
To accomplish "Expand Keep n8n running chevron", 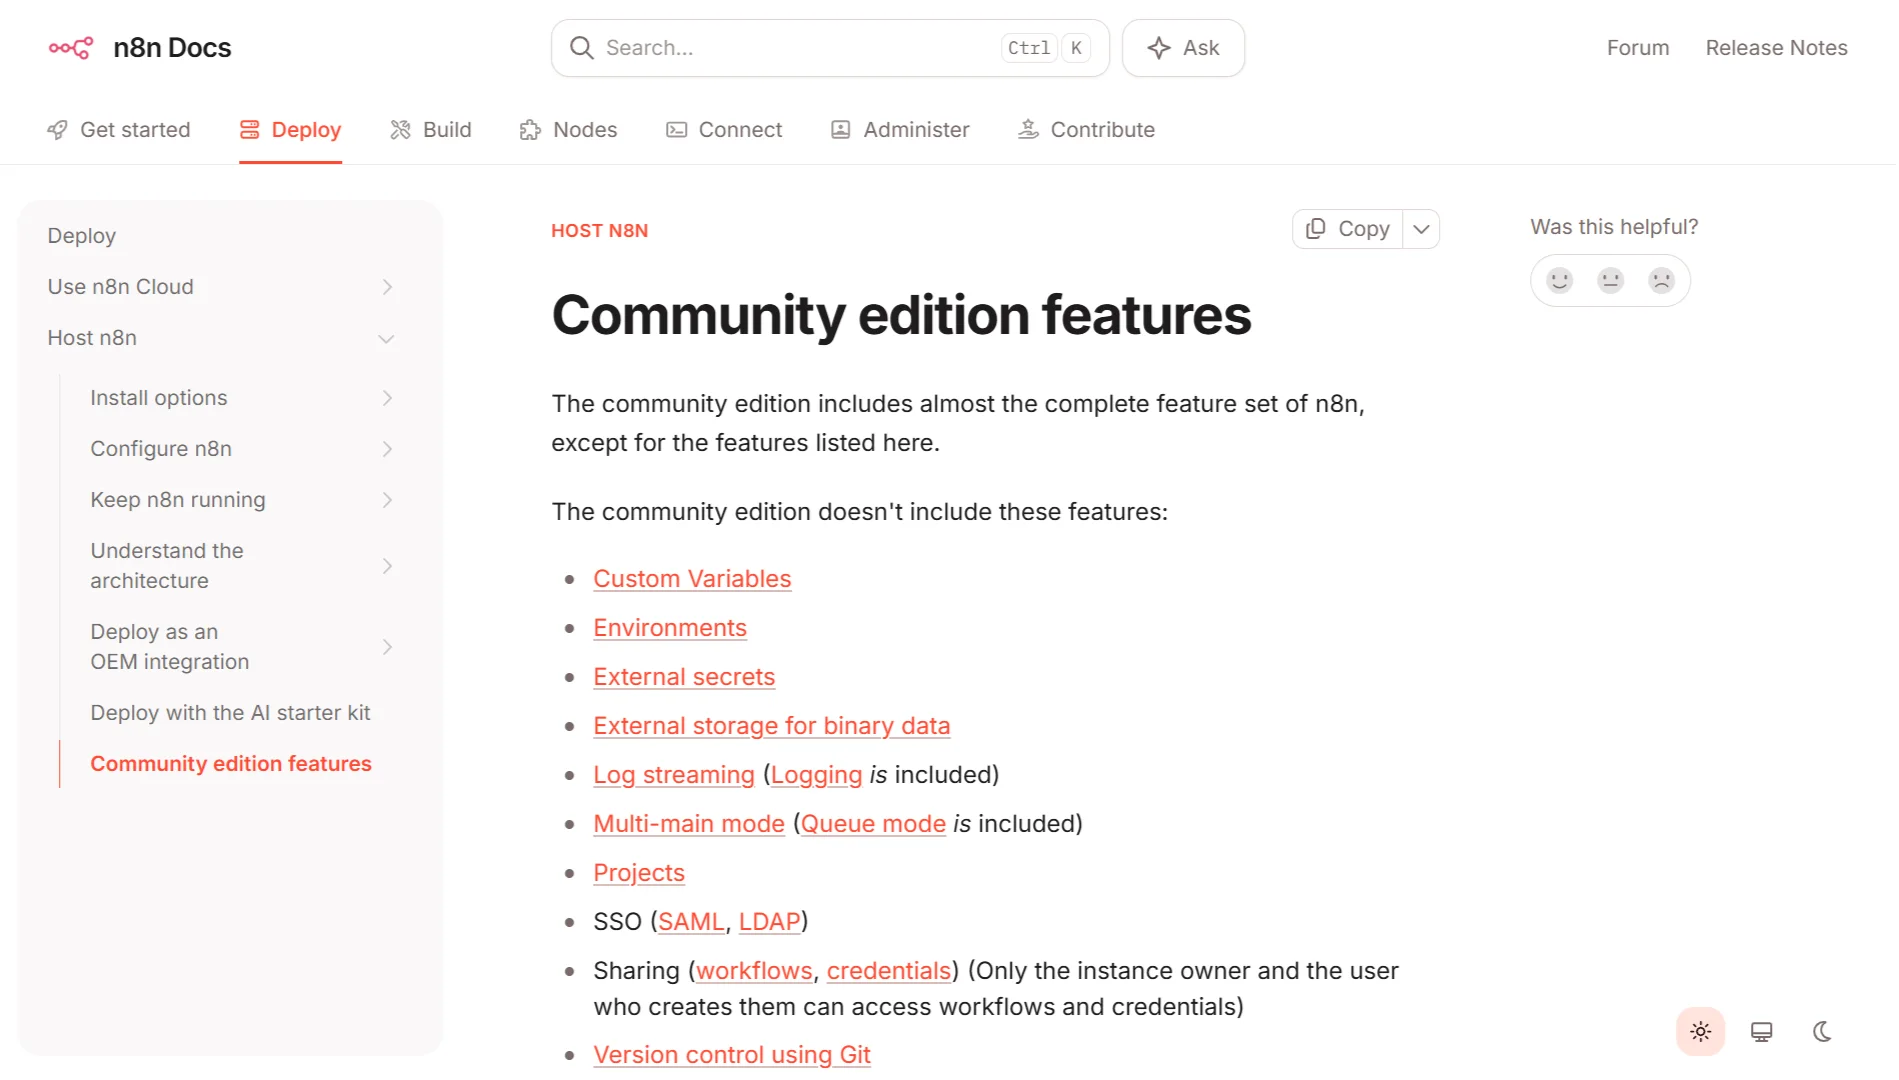I will click(x=387, y=500).
